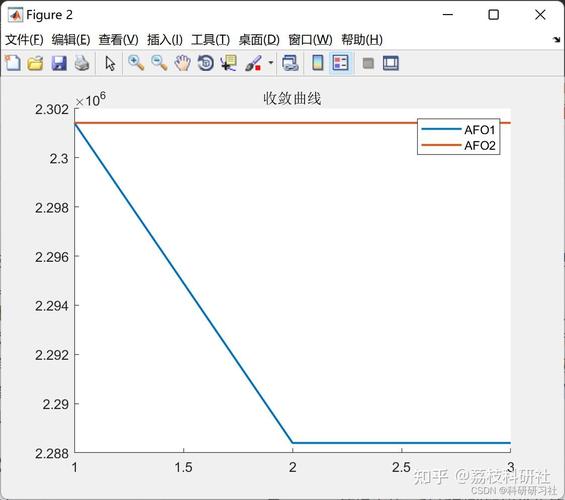Click the y-axis label 2.296
Viewport: 565px width, 500px height.
[x=52, y=257]
